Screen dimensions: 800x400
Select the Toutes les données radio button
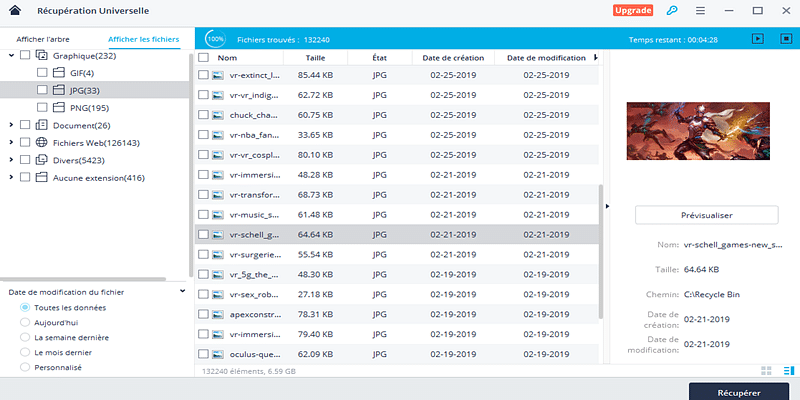click(x=24, y=308)
